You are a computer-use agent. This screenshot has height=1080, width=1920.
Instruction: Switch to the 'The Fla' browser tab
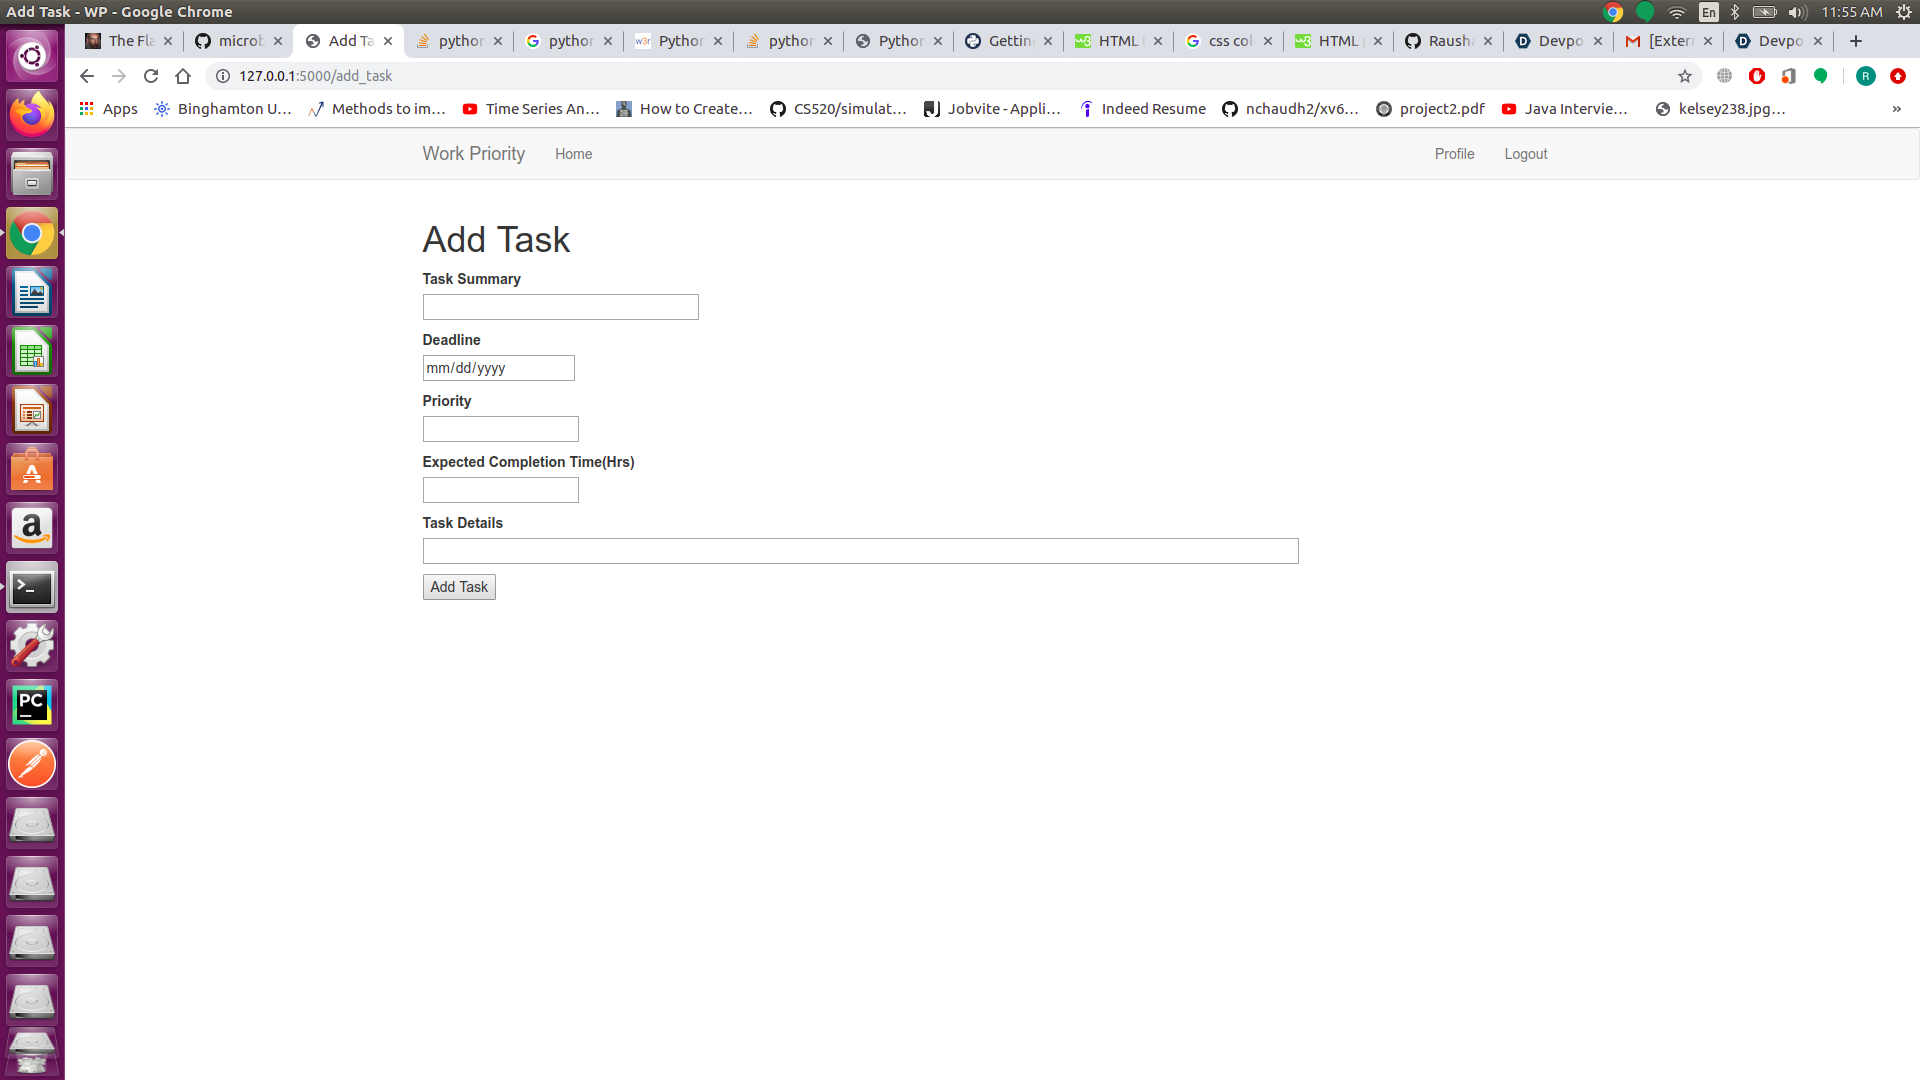(x=130, y=41)
